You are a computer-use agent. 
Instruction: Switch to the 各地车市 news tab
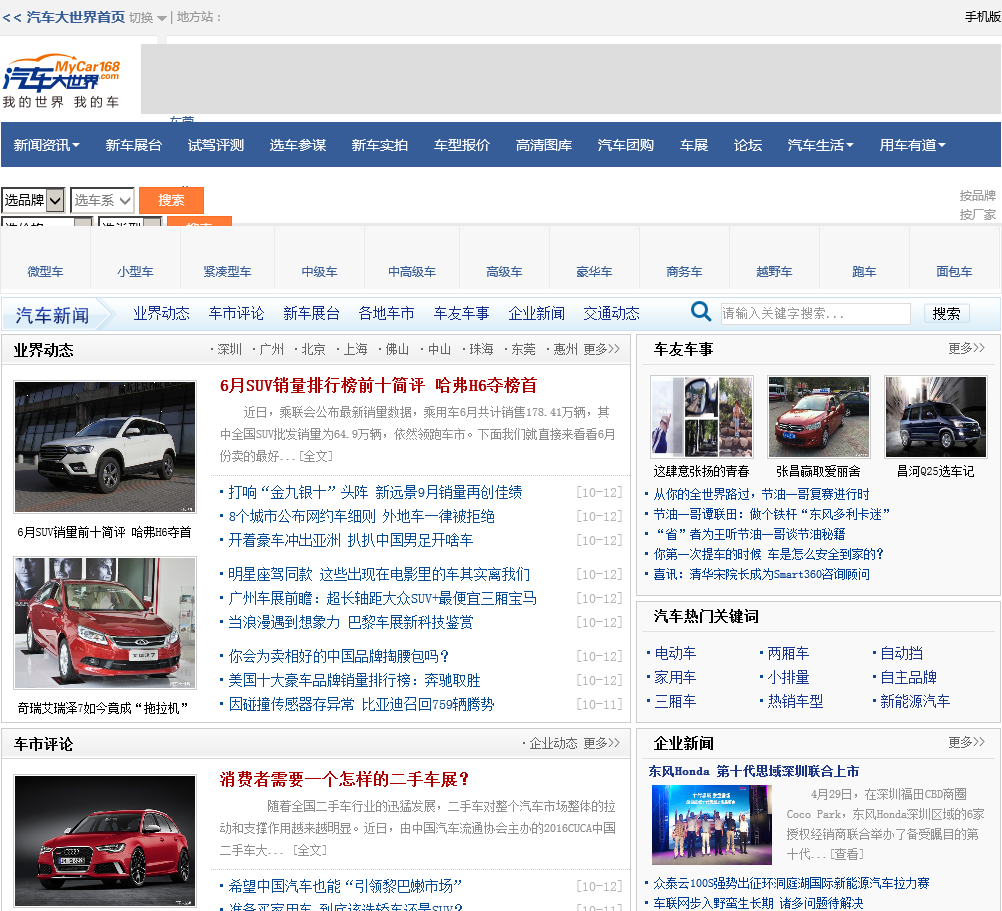(386, 313)
